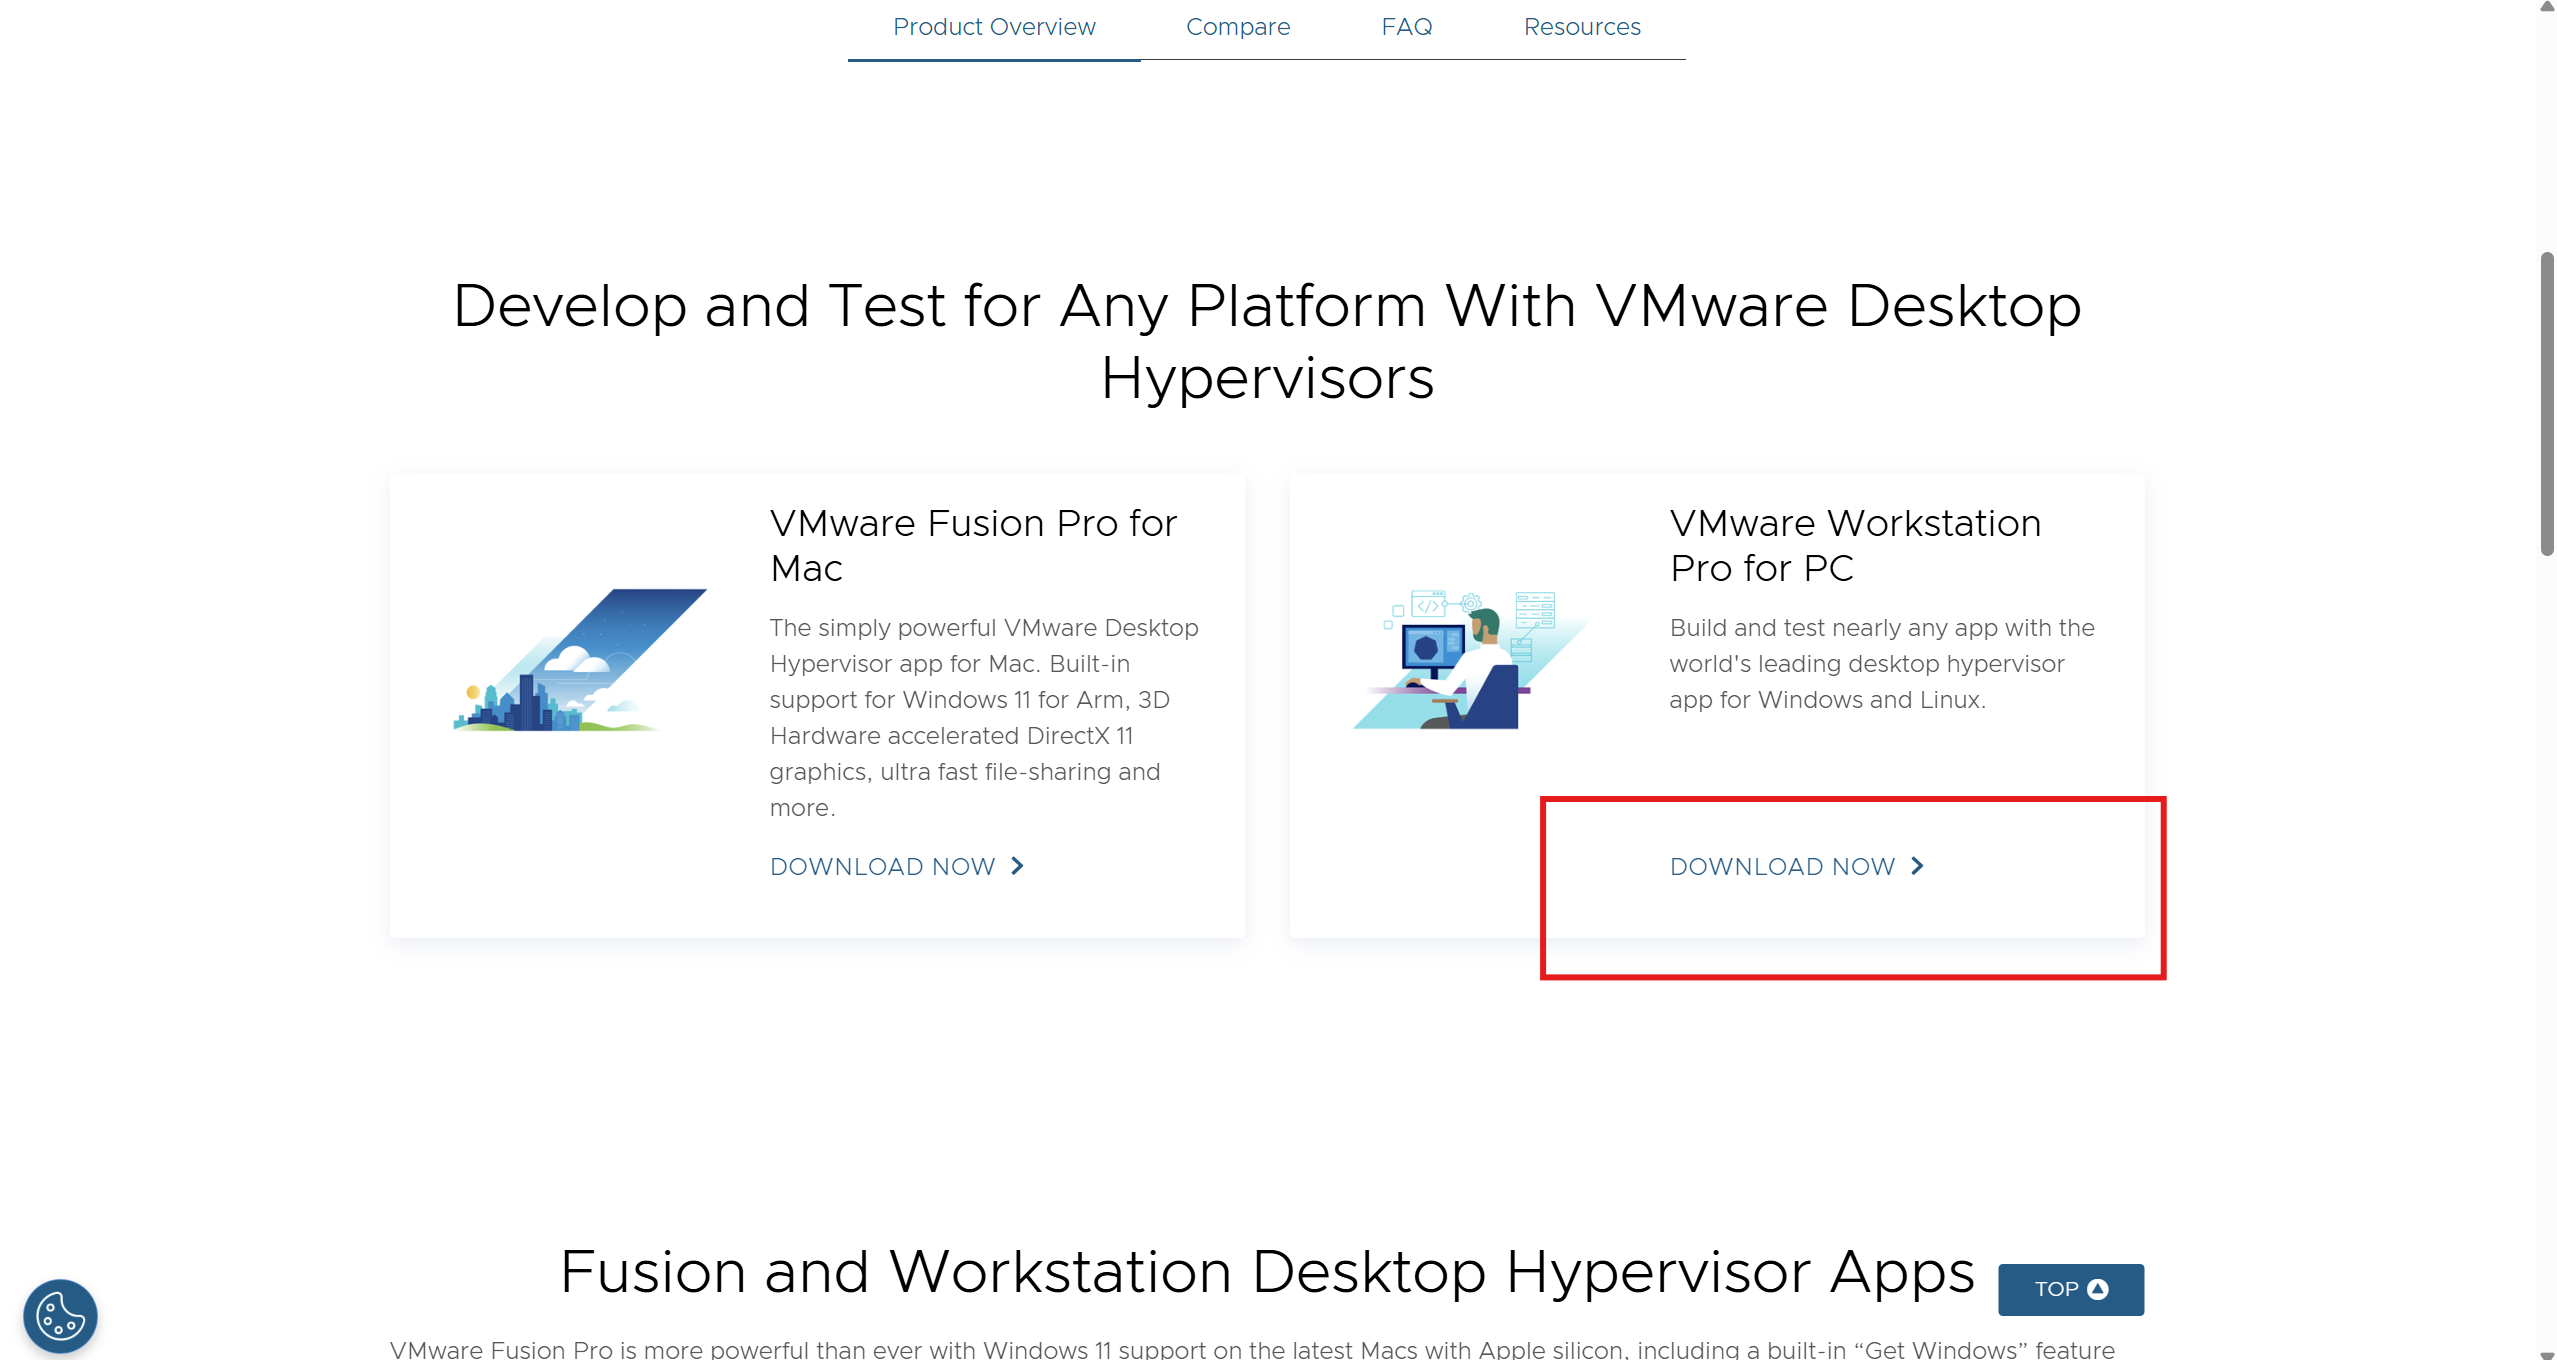Image resolution: width=2557 pixels, height=1360 pixels.
Task: Open the FAQ tab
Action: click(1406, 27)
